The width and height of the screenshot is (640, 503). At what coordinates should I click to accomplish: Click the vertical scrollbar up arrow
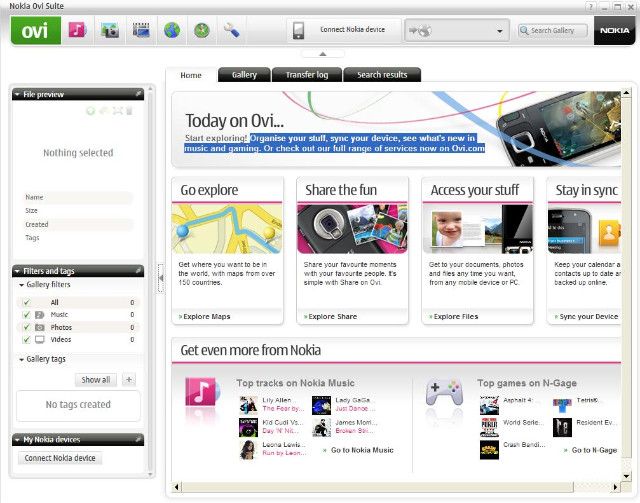pos(626,93)
